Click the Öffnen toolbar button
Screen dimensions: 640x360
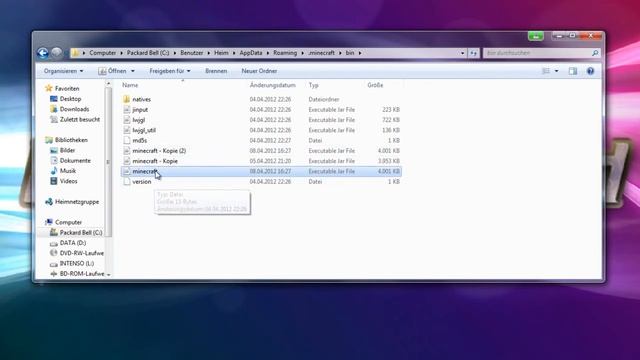tap(112, 71)
